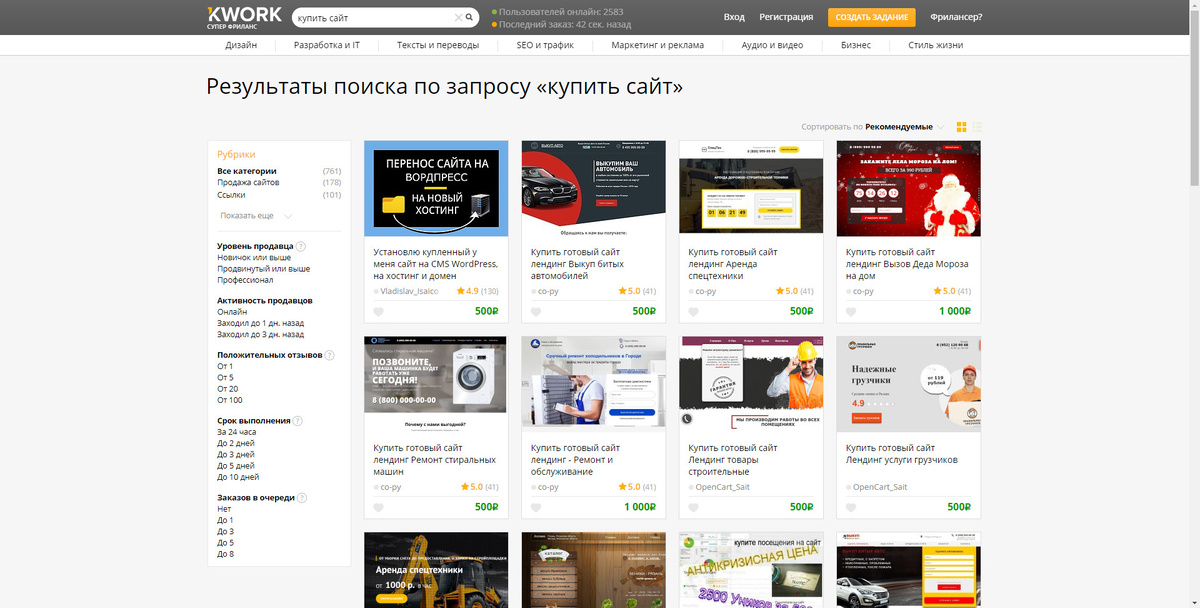Open Разработка и IT category menu
1200x608 pixels.
coord(326,45)
